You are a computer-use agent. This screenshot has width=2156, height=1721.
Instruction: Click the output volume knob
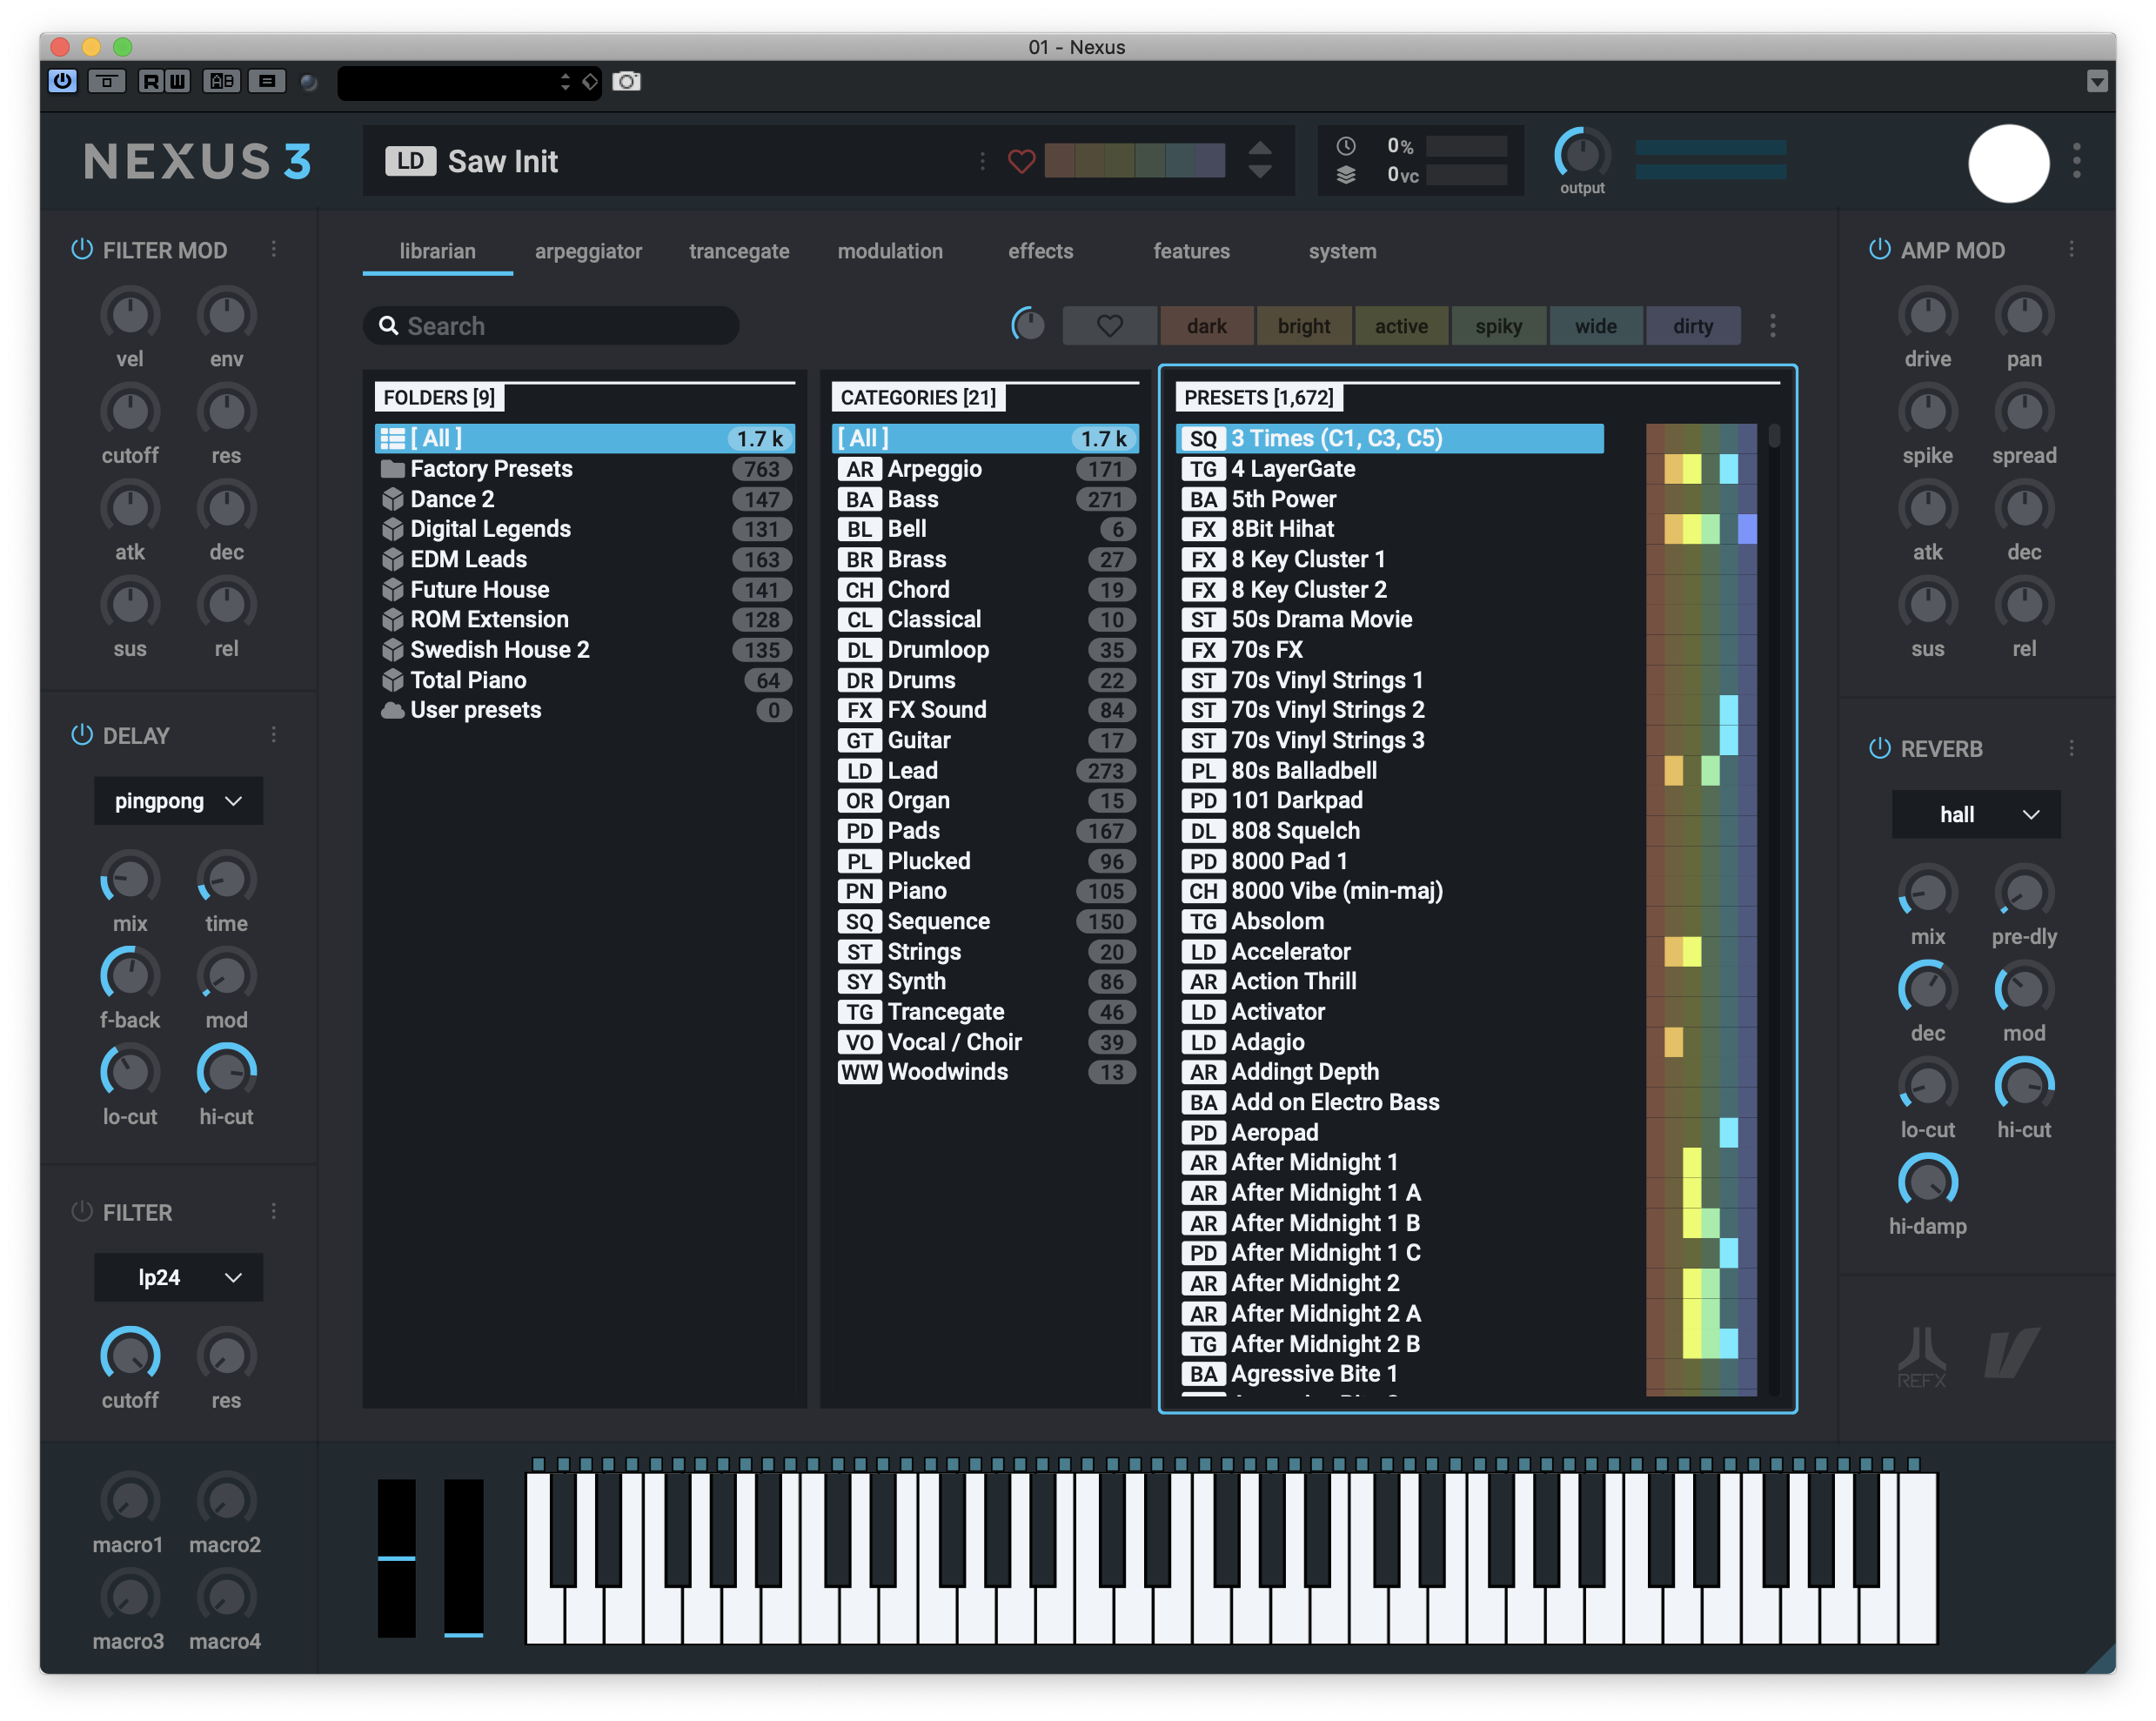pos(1581,156)
